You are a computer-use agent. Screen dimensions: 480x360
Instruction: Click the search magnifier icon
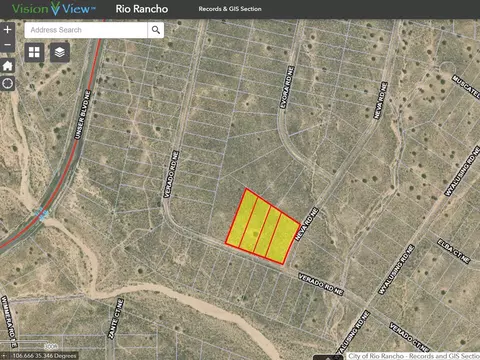point(156,30)
